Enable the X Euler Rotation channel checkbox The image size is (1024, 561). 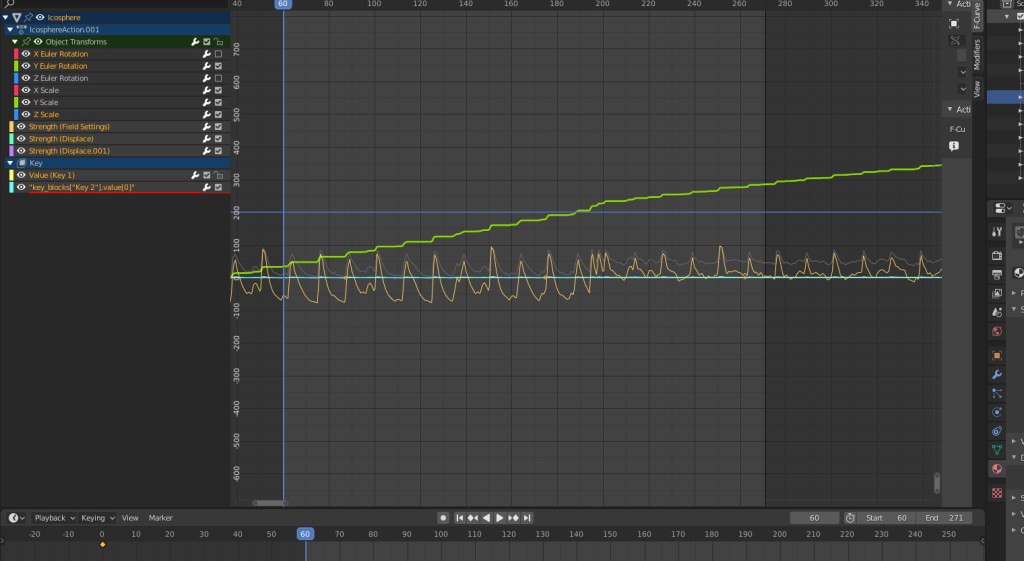[218, 54]
